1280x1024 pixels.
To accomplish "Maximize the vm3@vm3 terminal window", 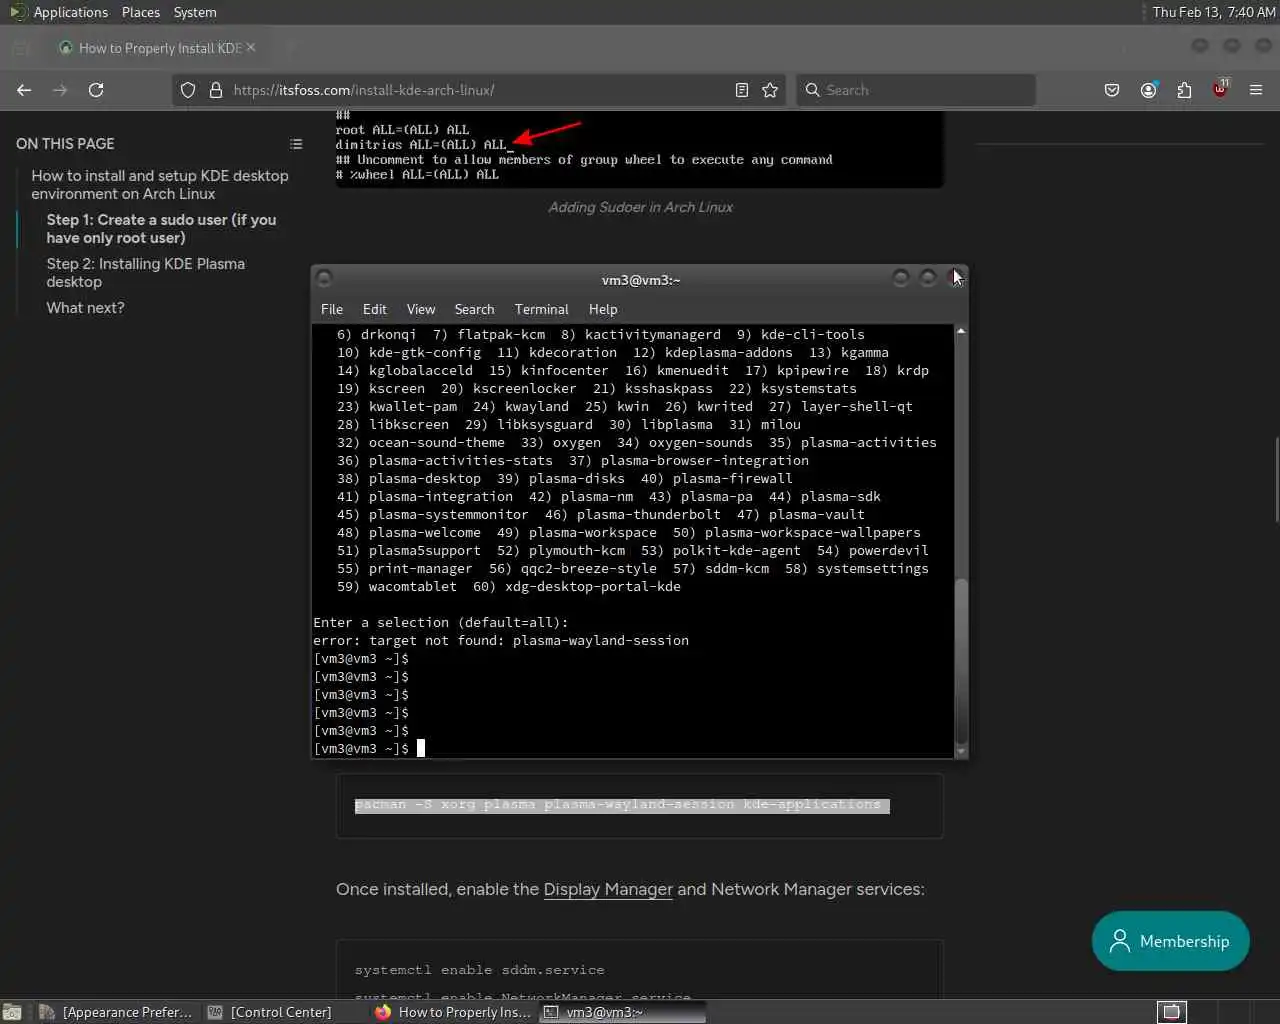I will pos(928,278).
